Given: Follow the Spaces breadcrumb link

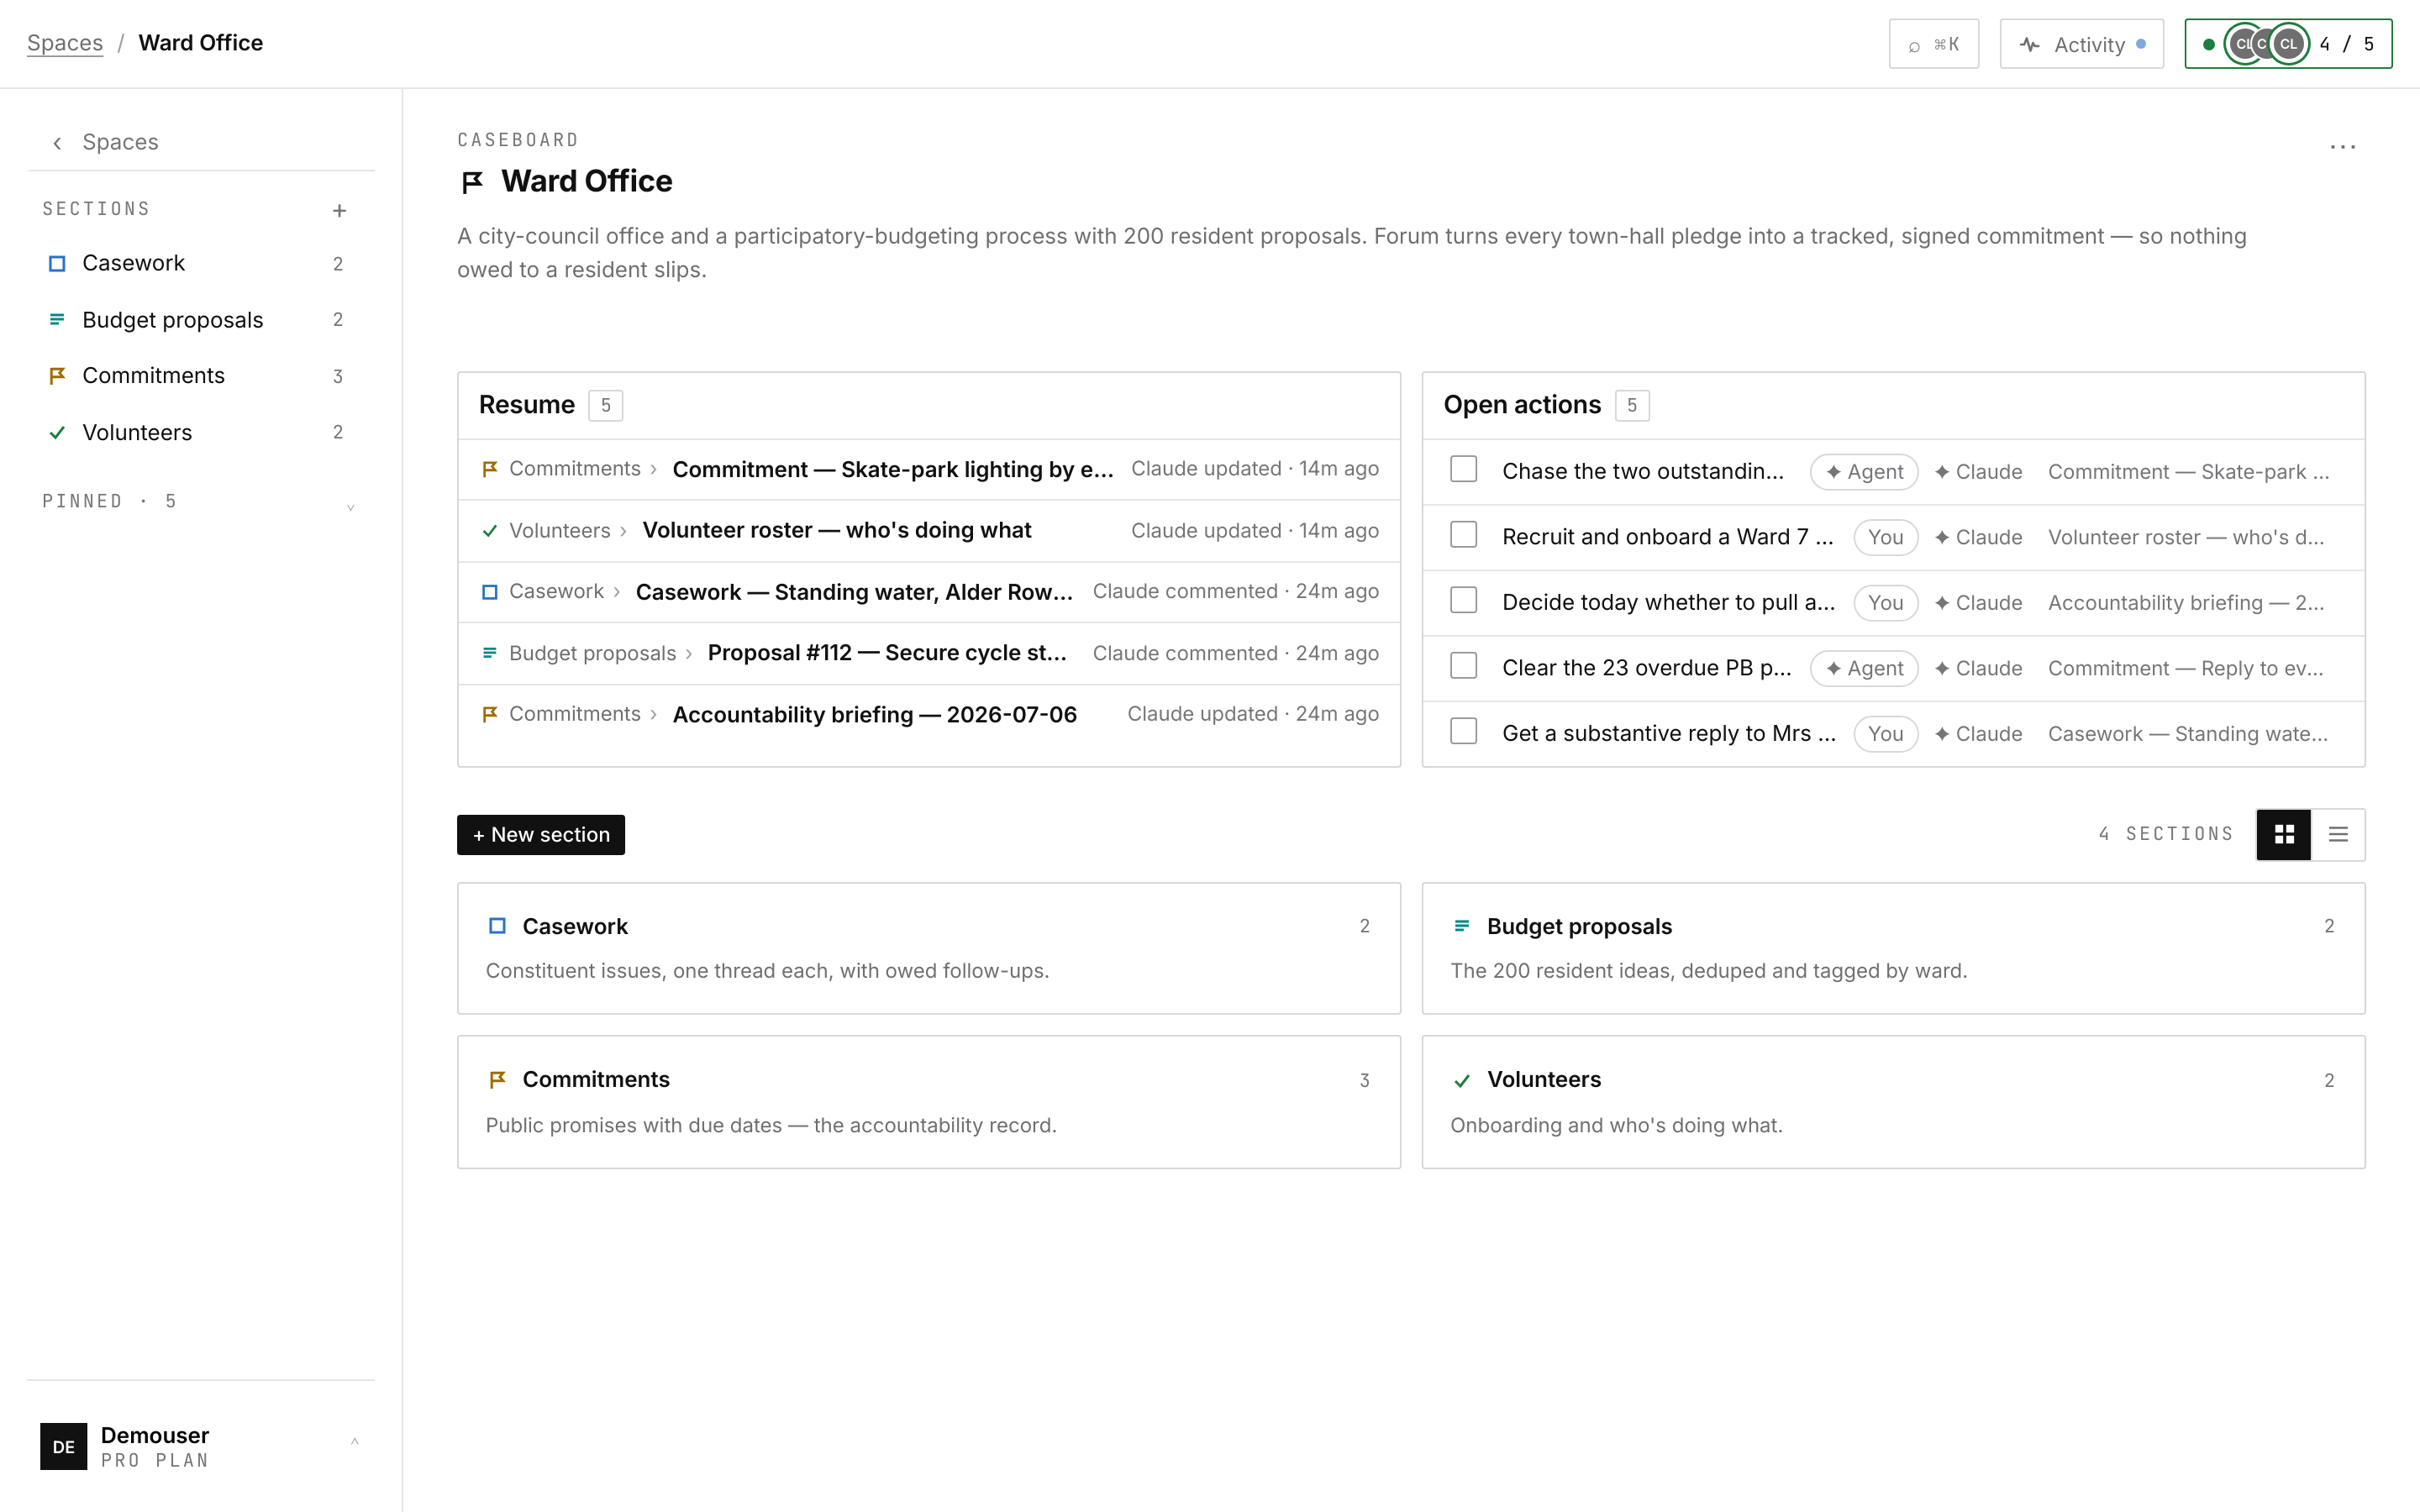Looking at the screenshot, I should [65, 43].
